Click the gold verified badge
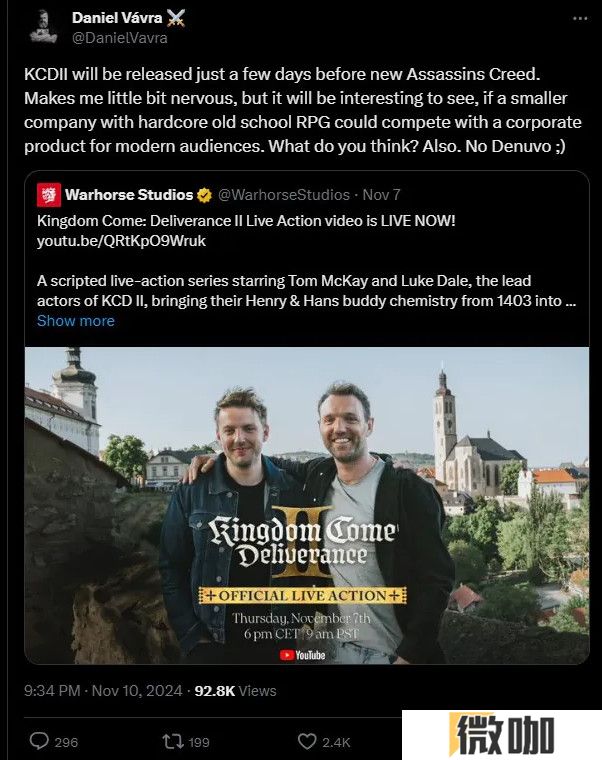Image resolution: width=602 pixels, height=760 pixels. pyautogui.click(x=205, y=195)
